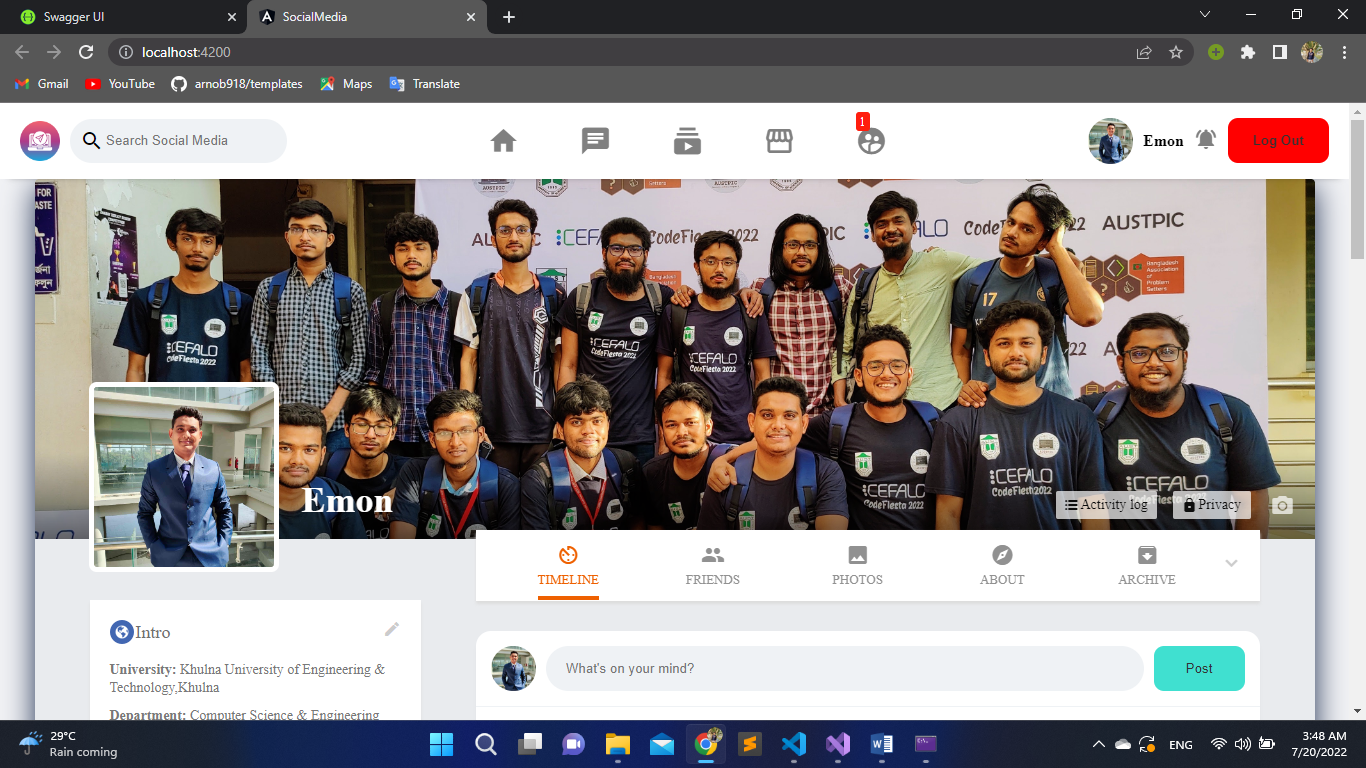1366x768 pixels.
Task: Expand more profile tabs chevron
Action: pos(1231,563)
